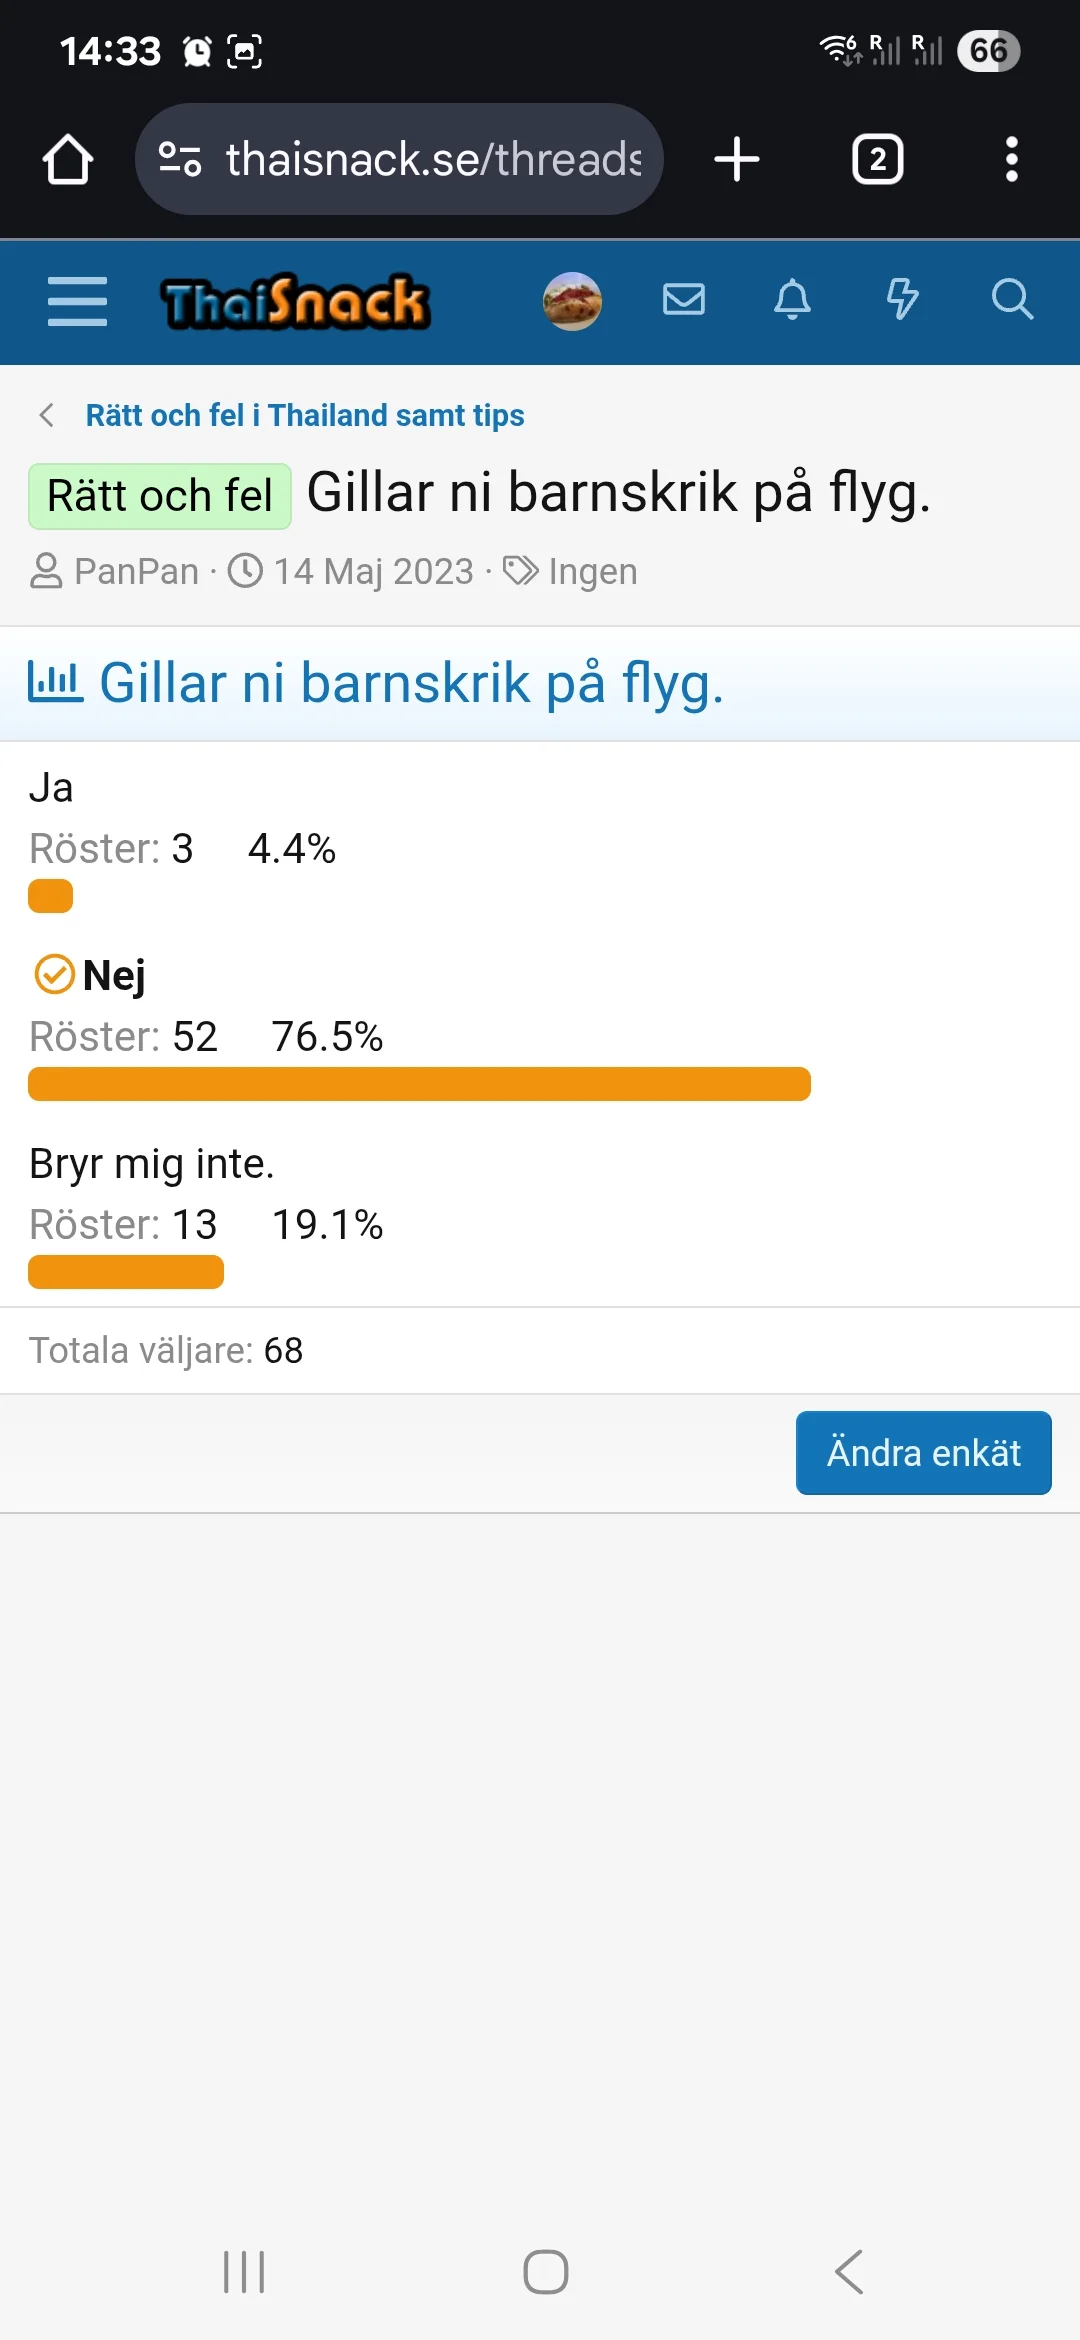The image size is (1080, 2340).
Task: Open the hamburger navigation menu
Action: (x=77, y=301)
